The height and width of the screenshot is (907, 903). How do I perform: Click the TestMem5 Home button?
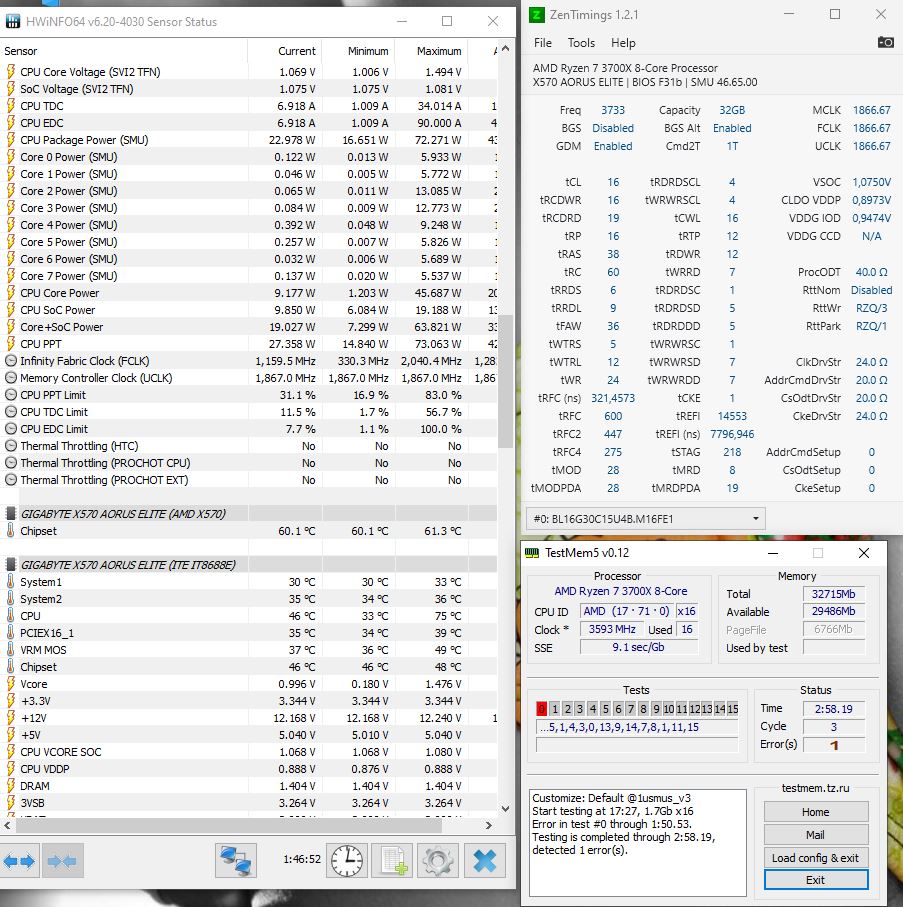tap(816, 812)
